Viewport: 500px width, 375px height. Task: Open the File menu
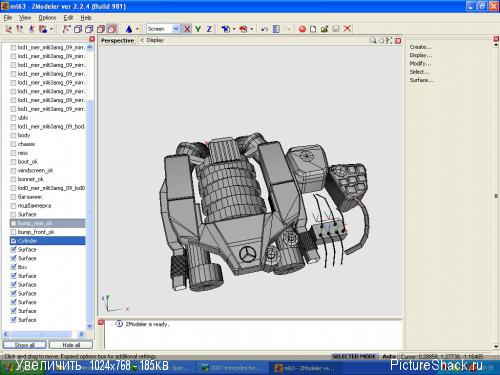[x=8, y=18]
